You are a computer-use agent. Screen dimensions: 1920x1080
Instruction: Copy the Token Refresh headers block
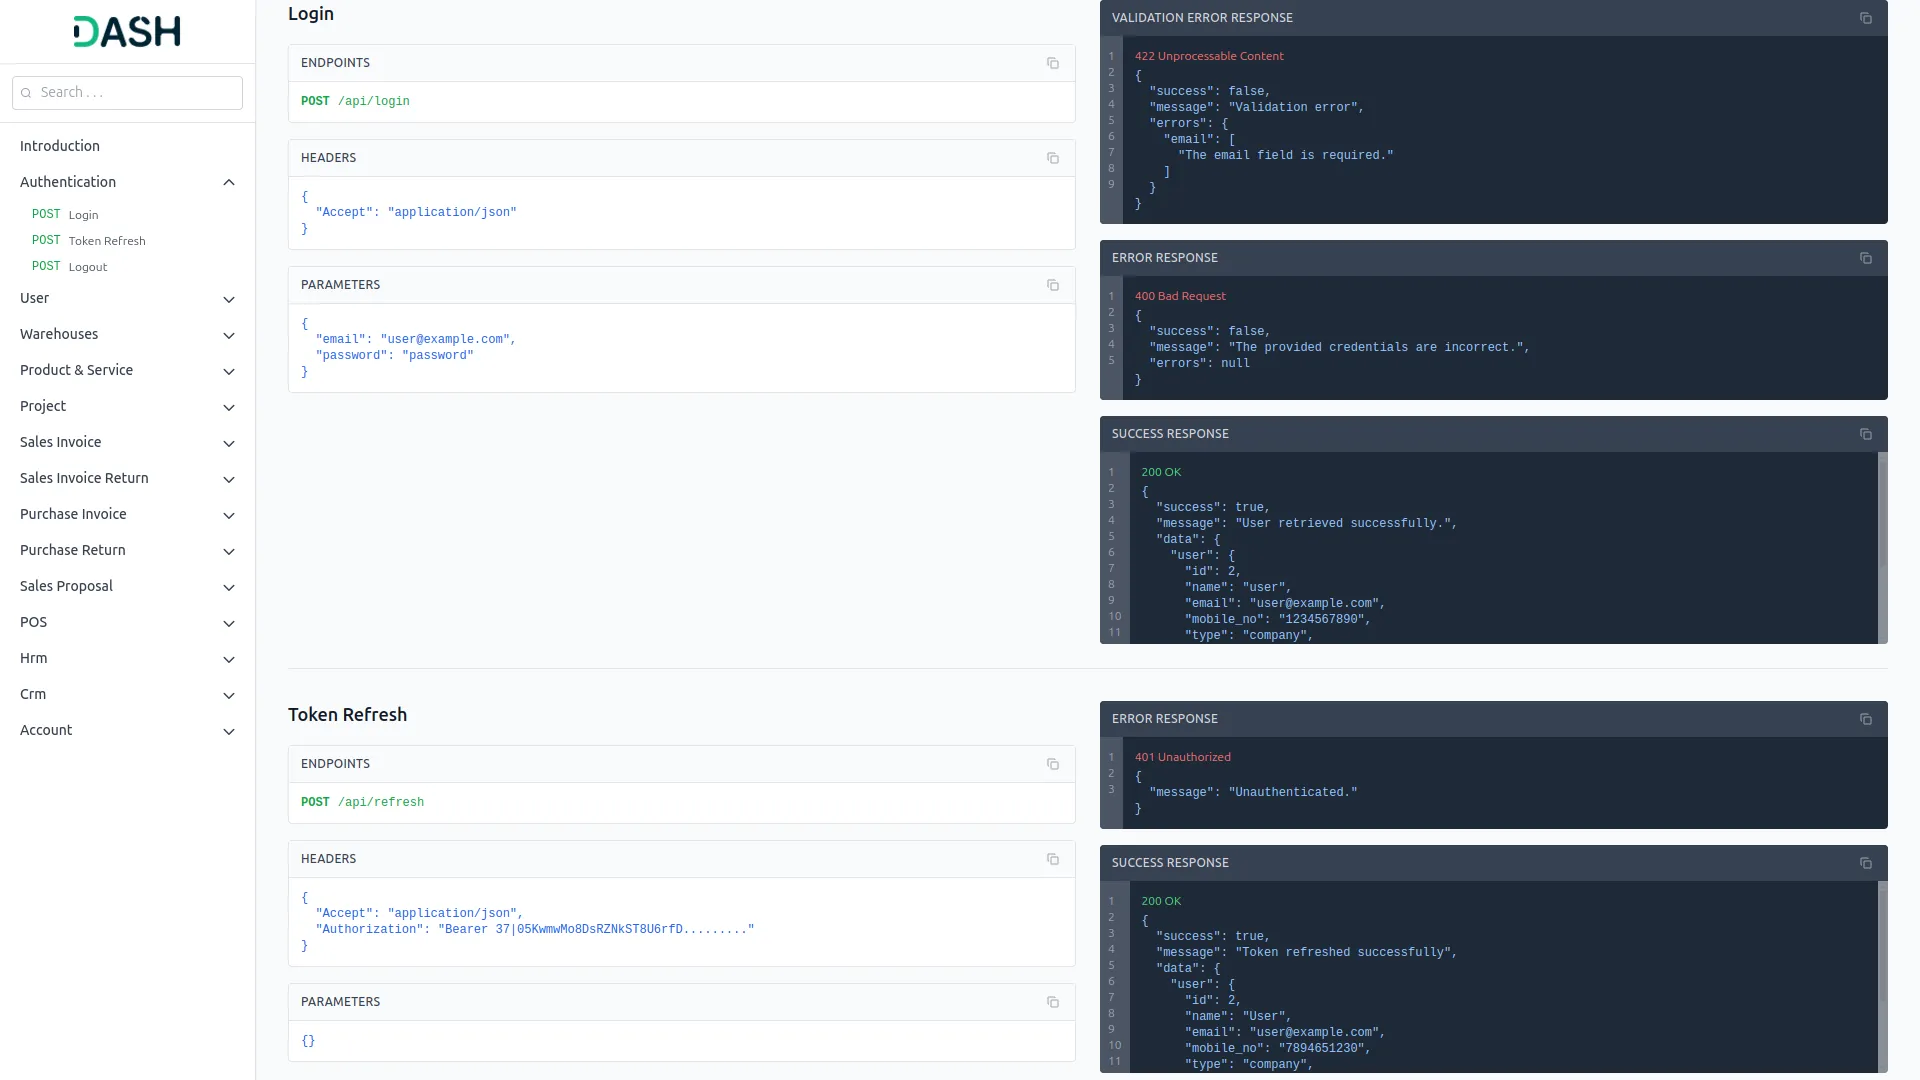point(1053,859)
